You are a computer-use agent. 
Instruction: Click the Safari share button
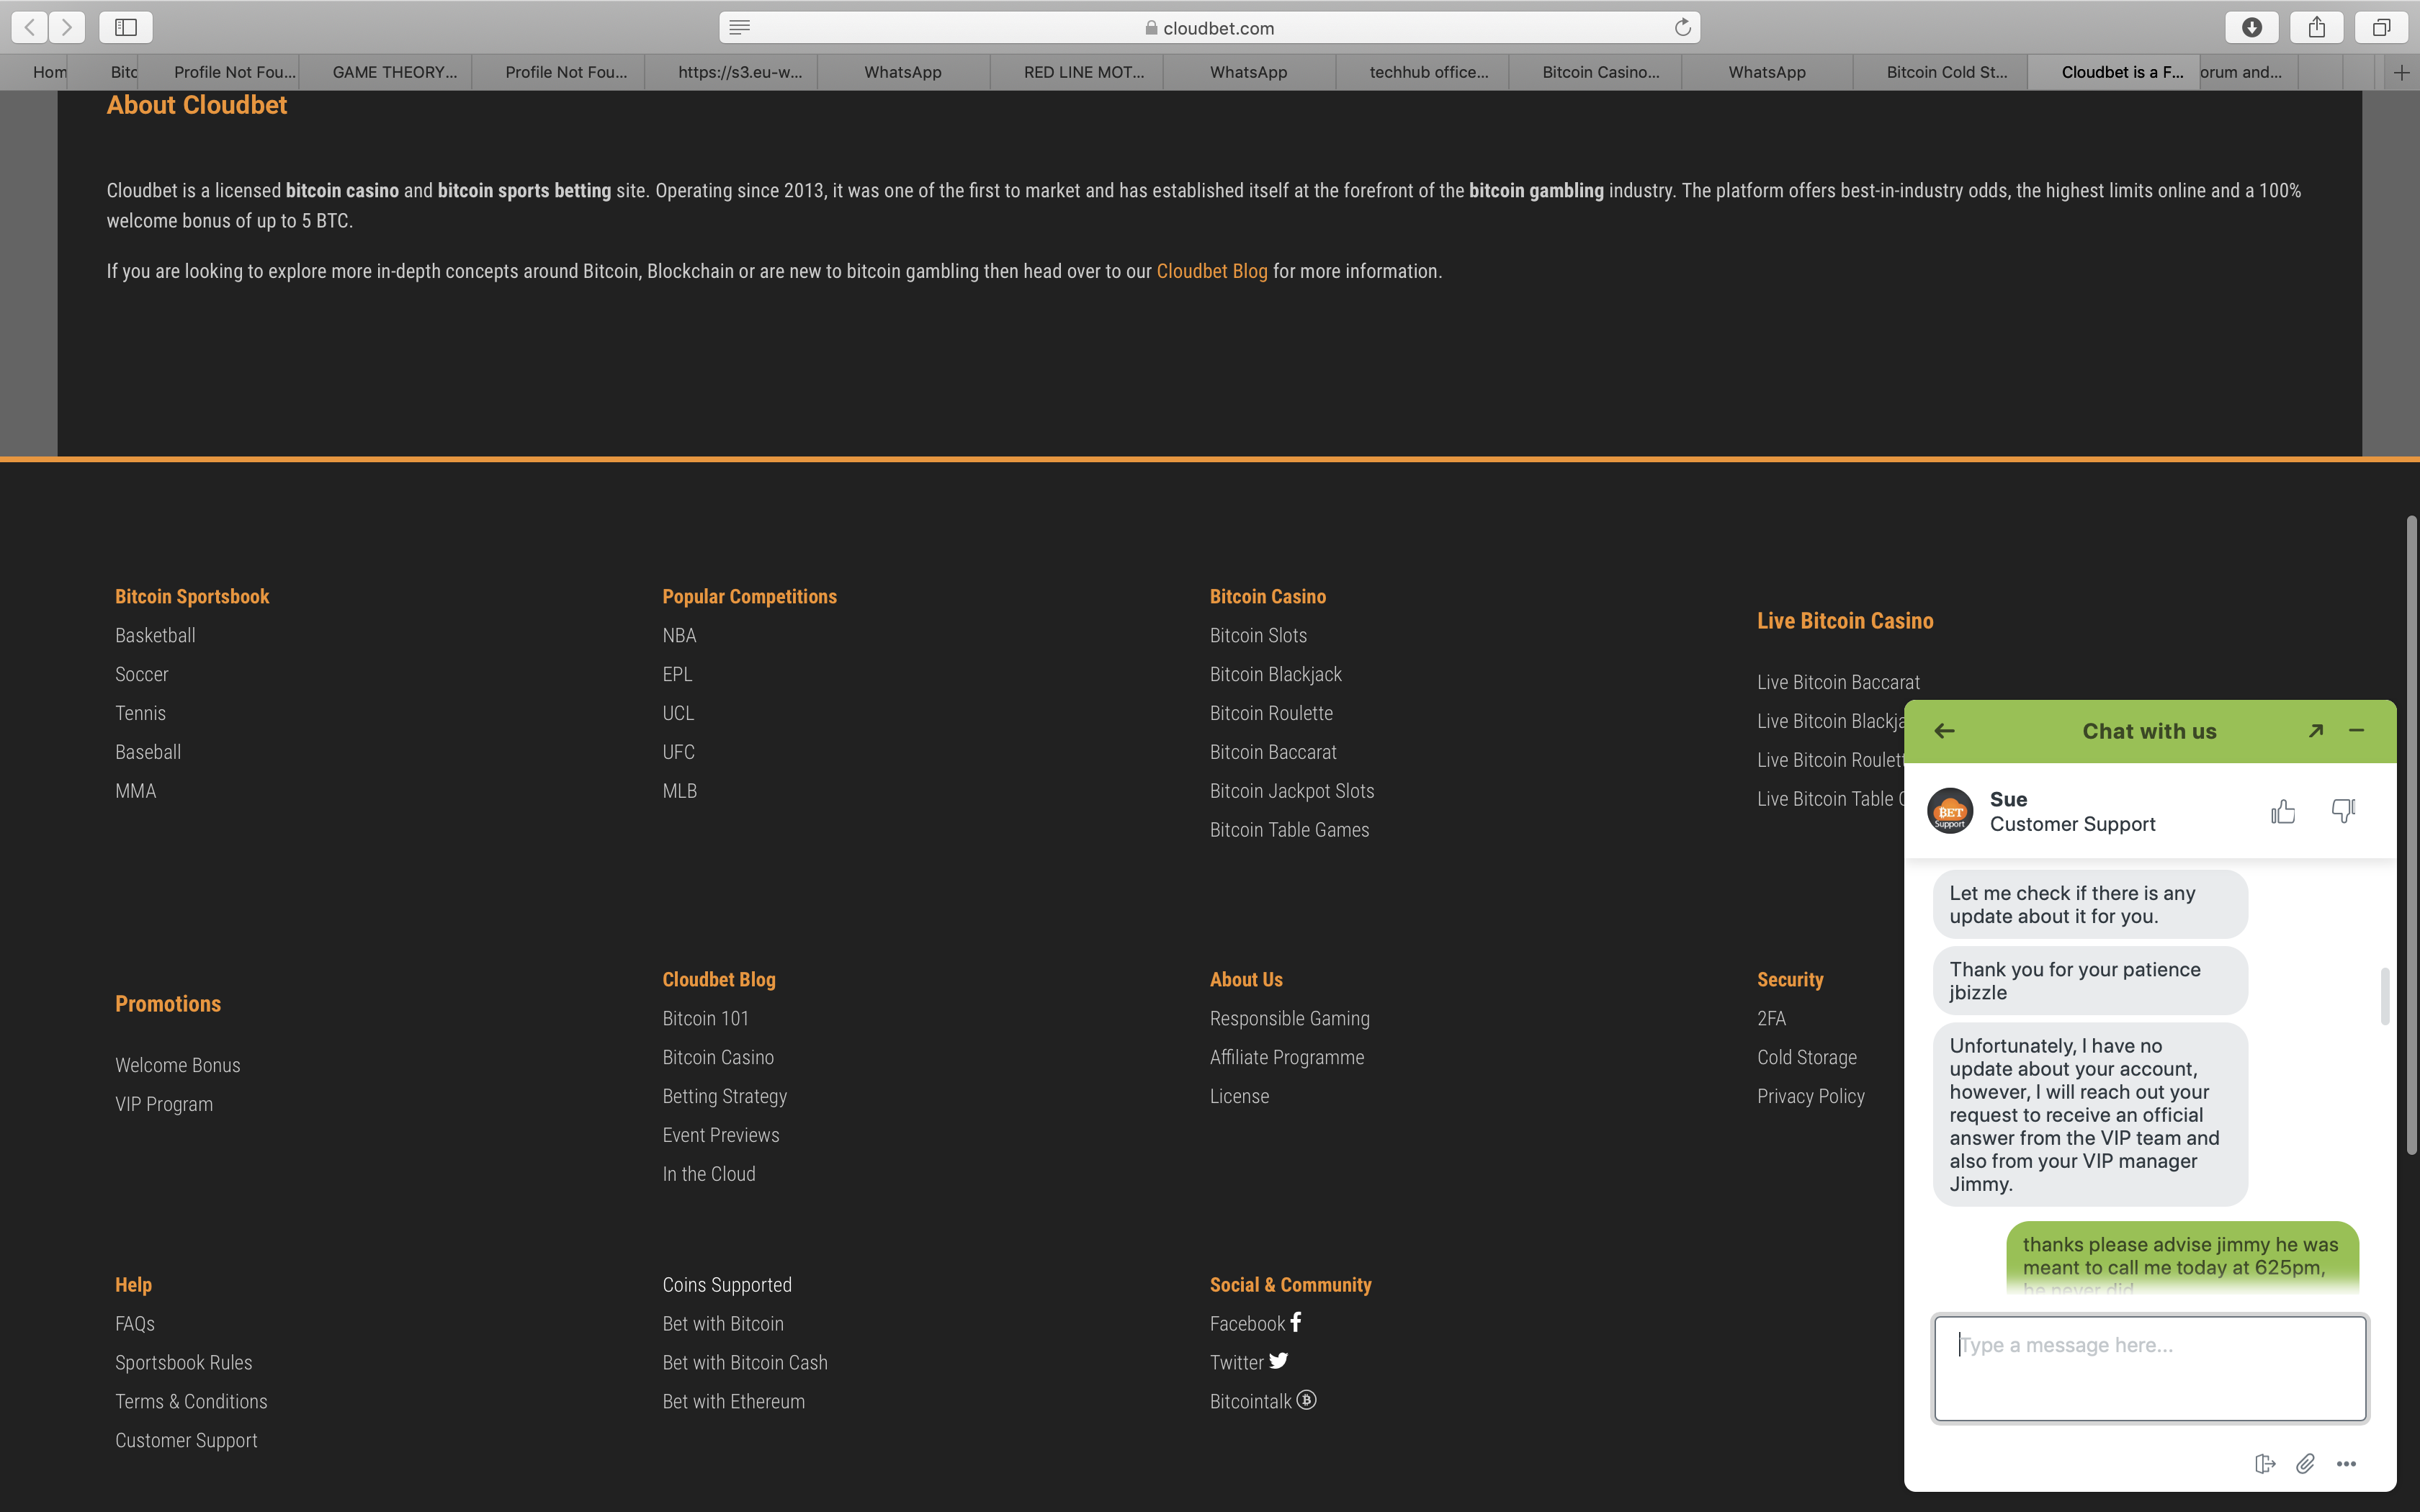click(2316, 27)
